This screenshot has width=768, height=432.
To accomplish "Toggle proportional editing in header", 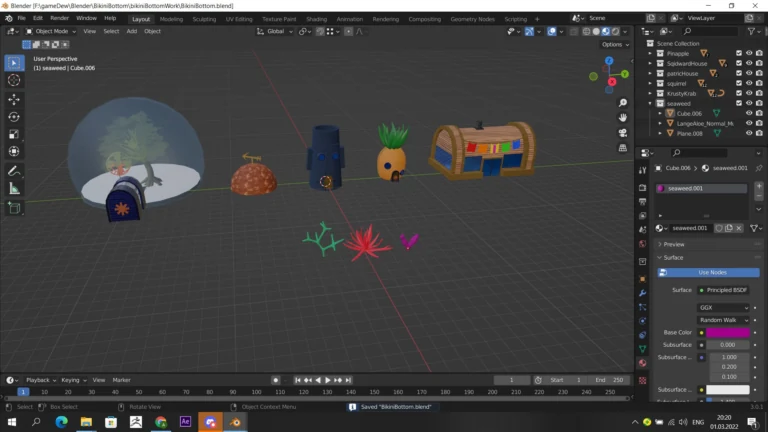I will pos(348,31).
